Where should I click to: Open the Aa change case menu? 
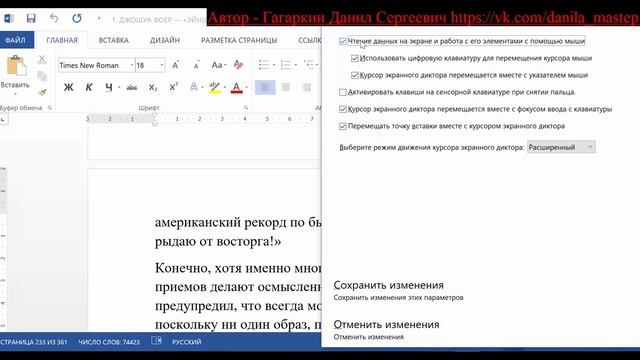click(x=218, y=65)
